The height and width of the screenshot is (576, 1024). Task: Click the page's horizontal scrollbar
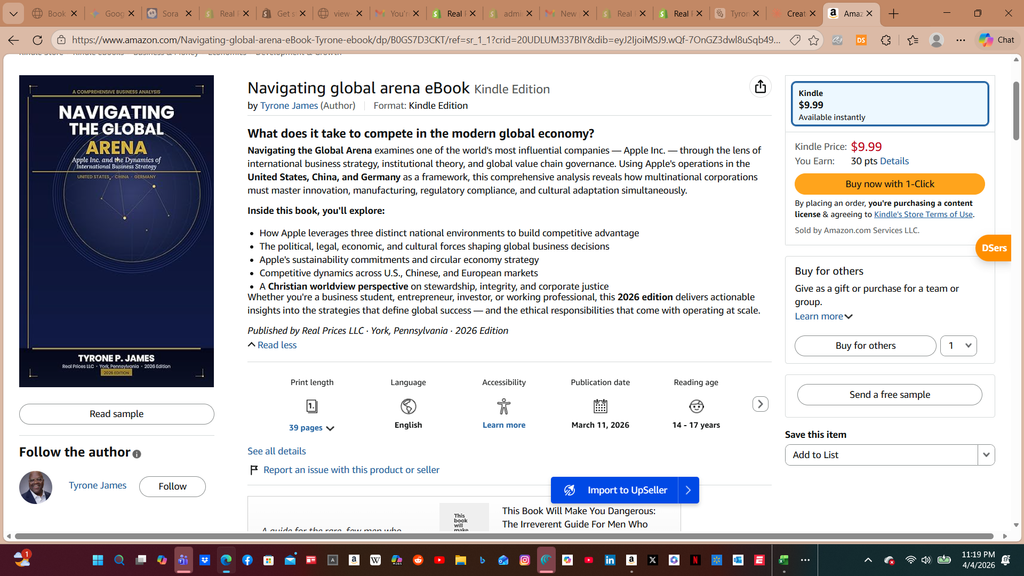point(504,536)
